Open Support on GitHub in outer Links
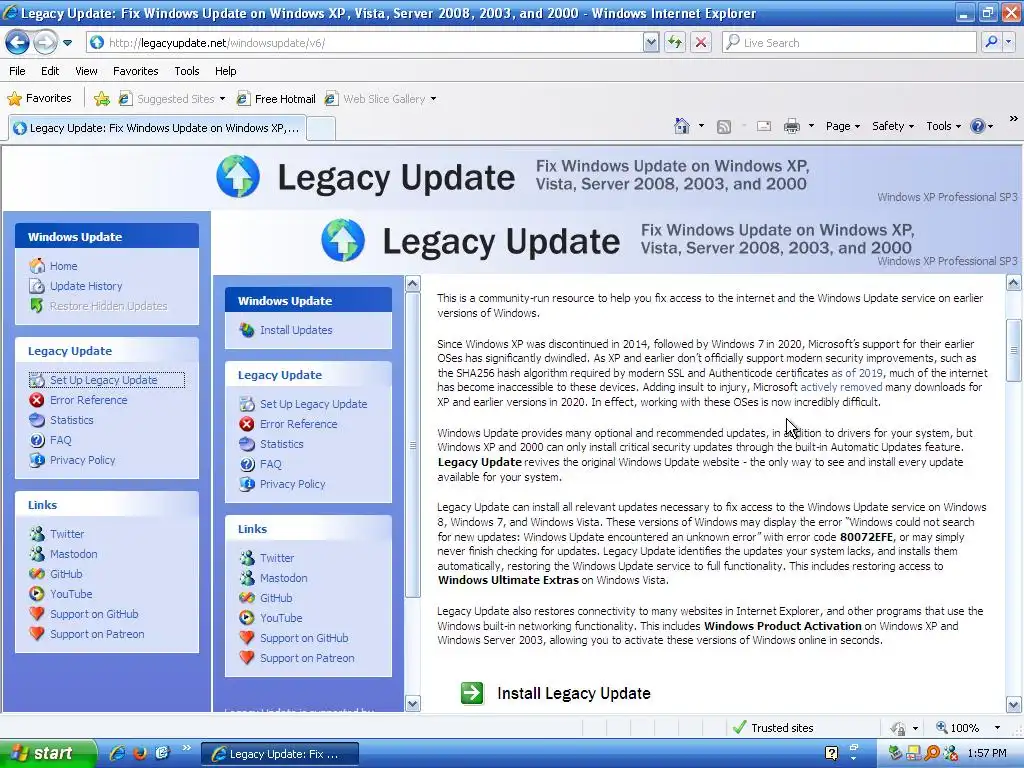Image resolution: width=1024 pixels, height=768 pixels. (x=94, y=614)
